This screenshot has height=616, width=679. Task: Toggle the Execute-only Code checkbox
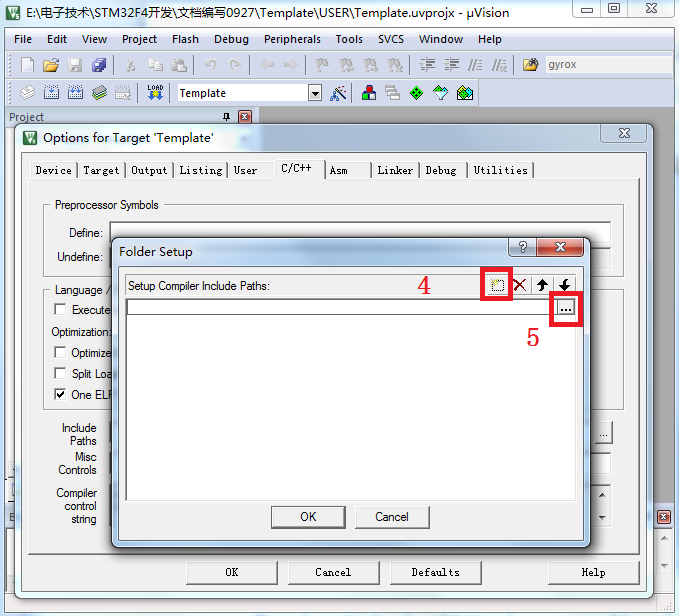coord(60,310)
